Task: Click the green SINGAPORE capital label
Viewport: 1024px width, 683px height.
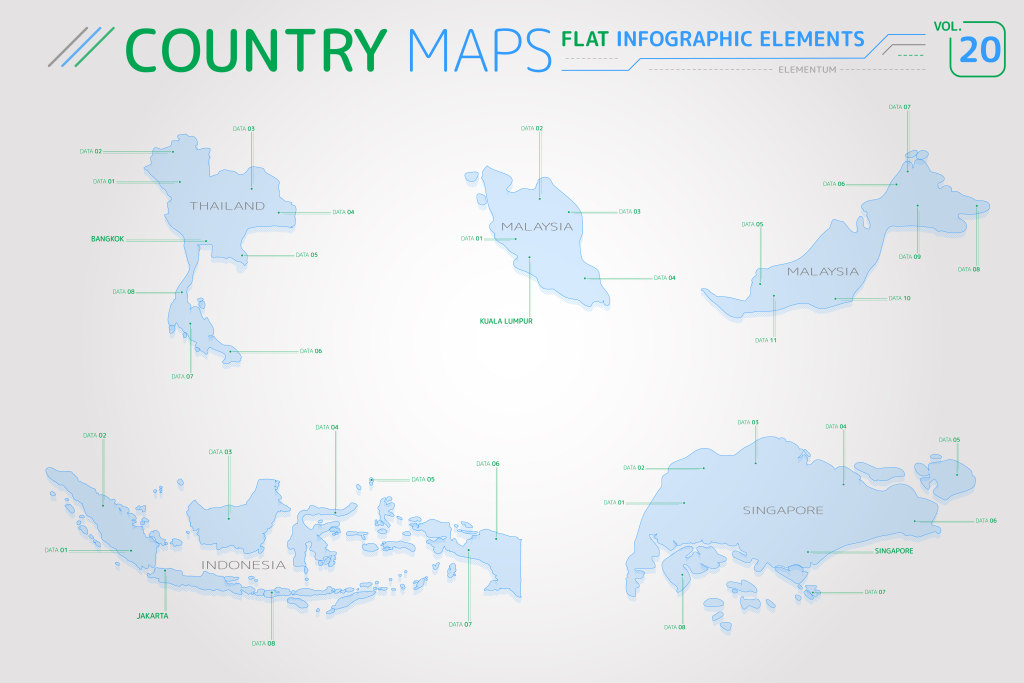Action: click(x=893, y=551)
